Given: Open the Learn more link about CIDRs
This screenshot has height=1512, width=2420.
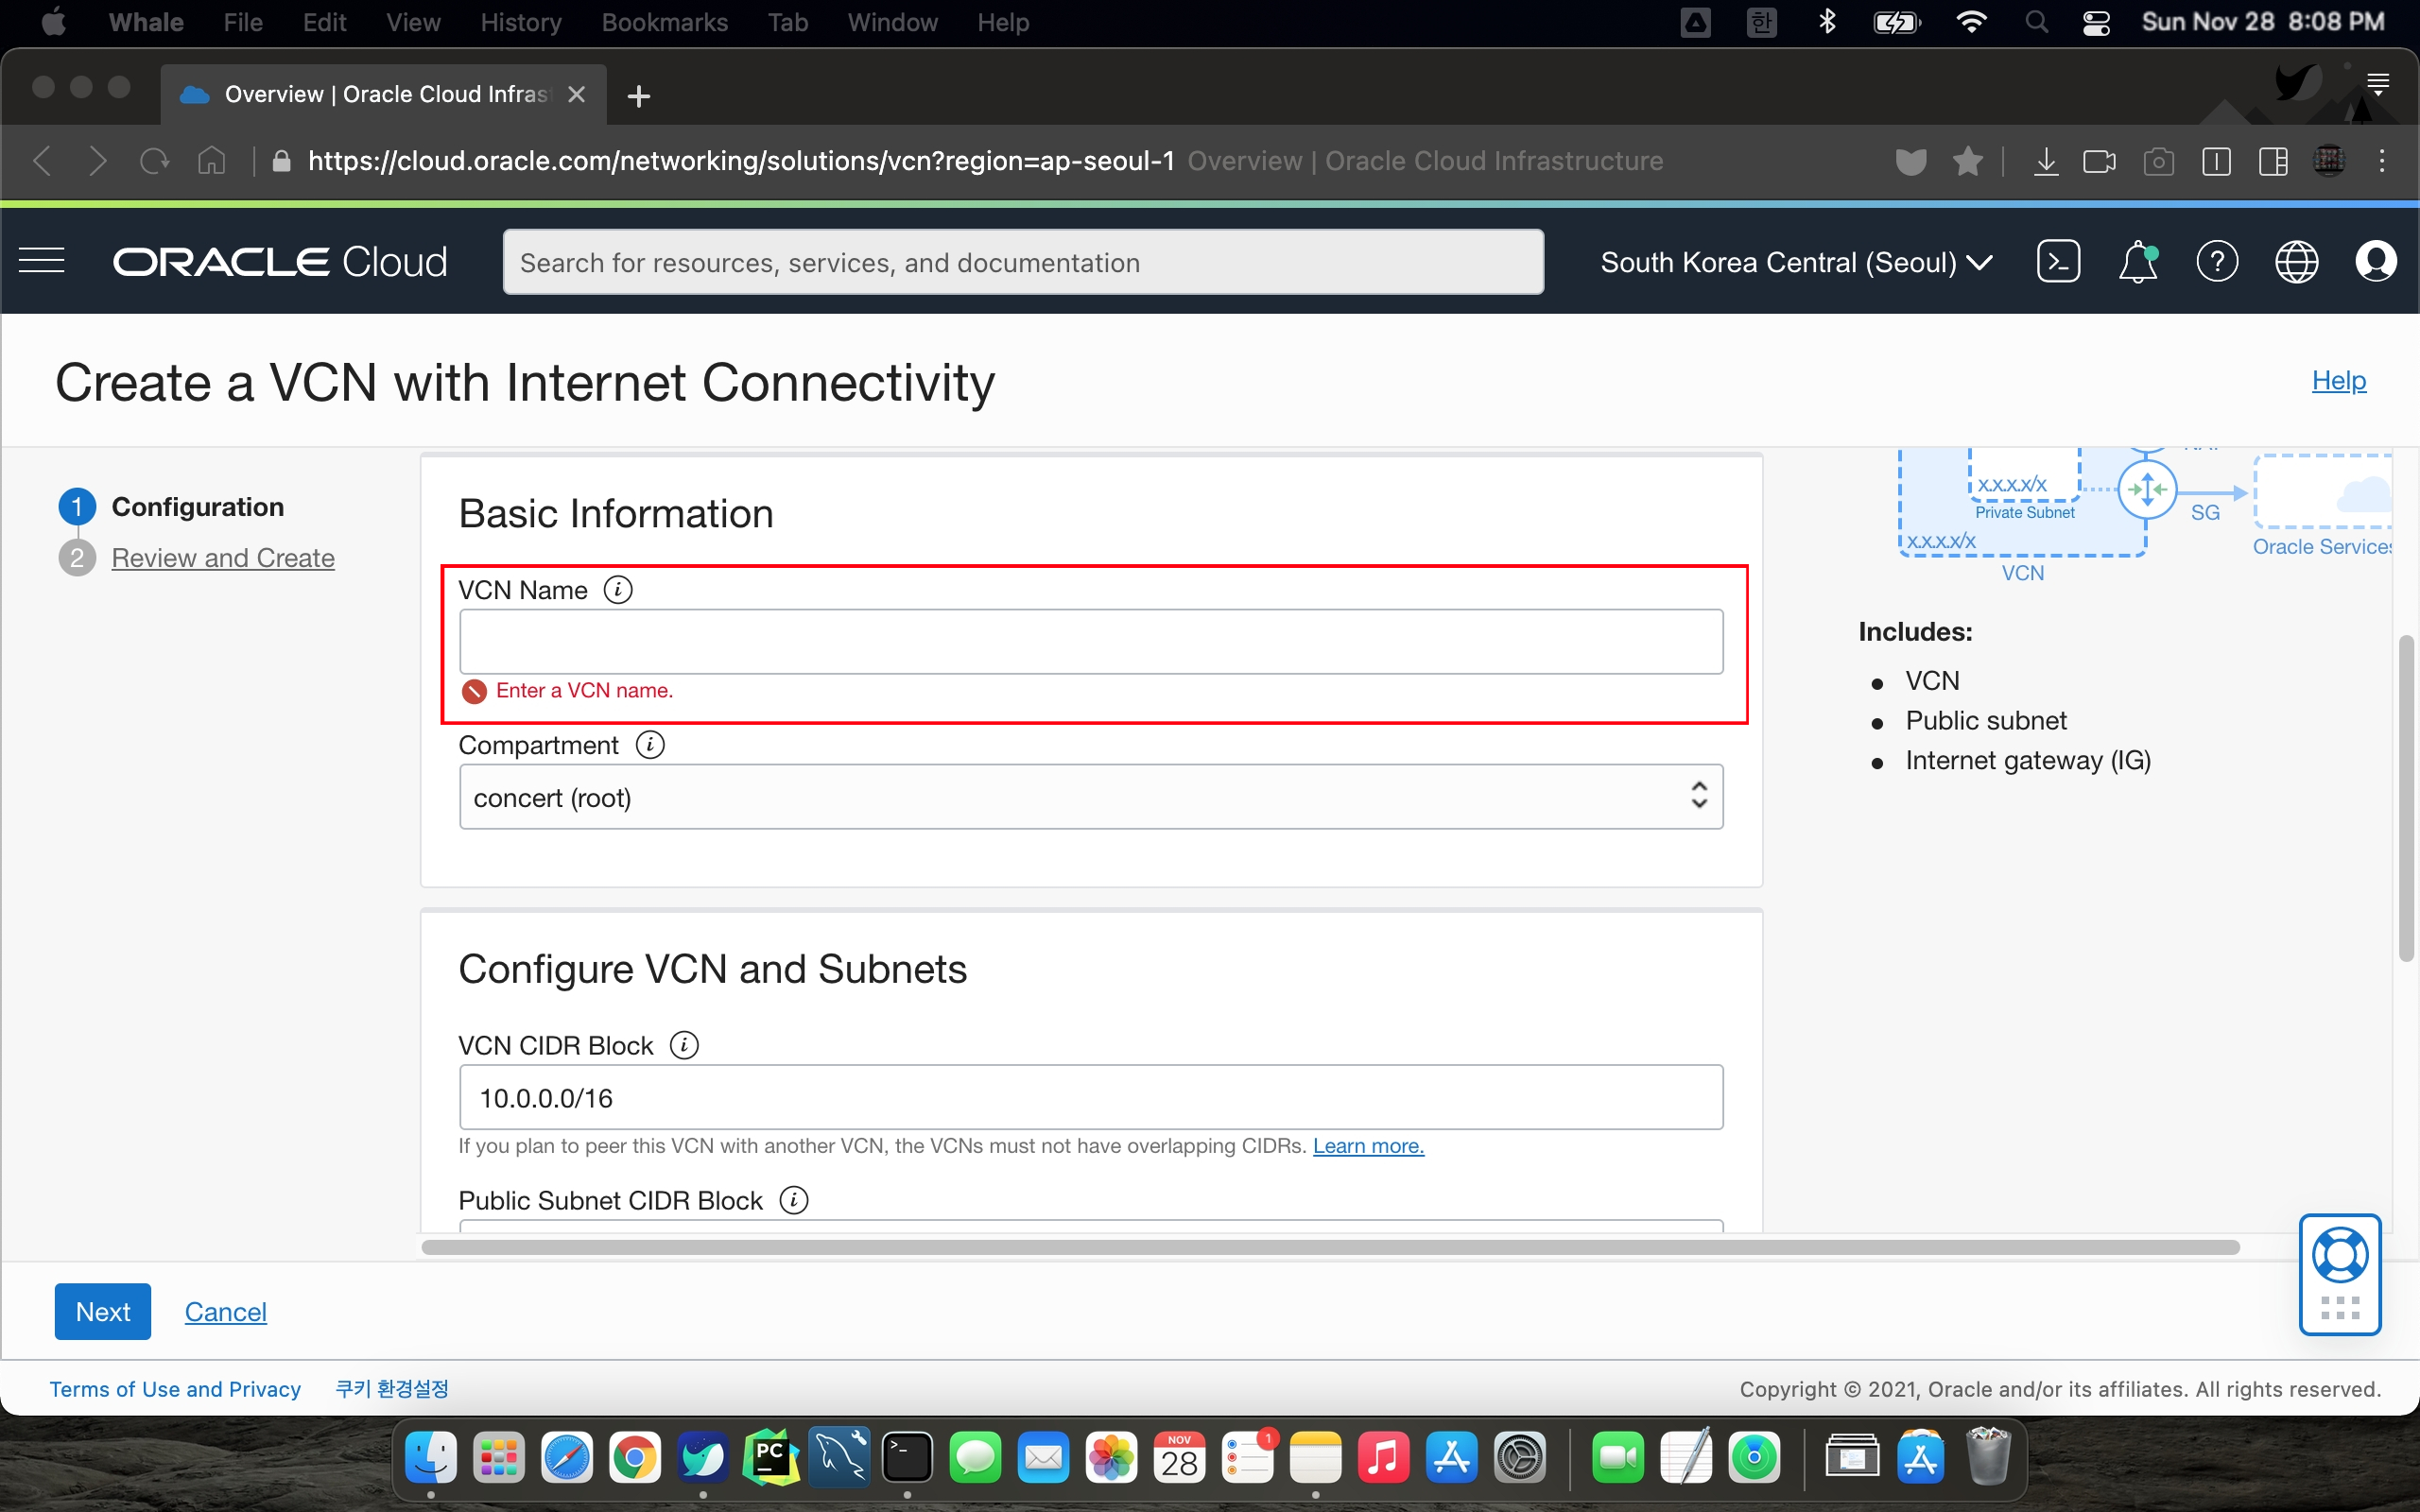Looking at the screenshot, I should [x=1368, y=1146].
